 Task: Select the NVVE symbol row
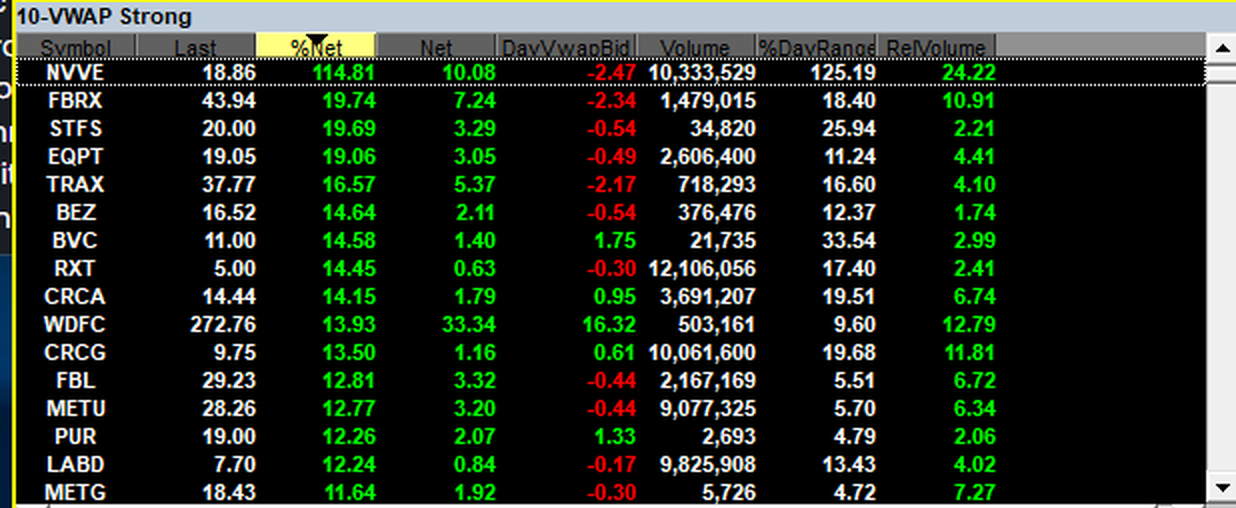[x=612, y=72]
